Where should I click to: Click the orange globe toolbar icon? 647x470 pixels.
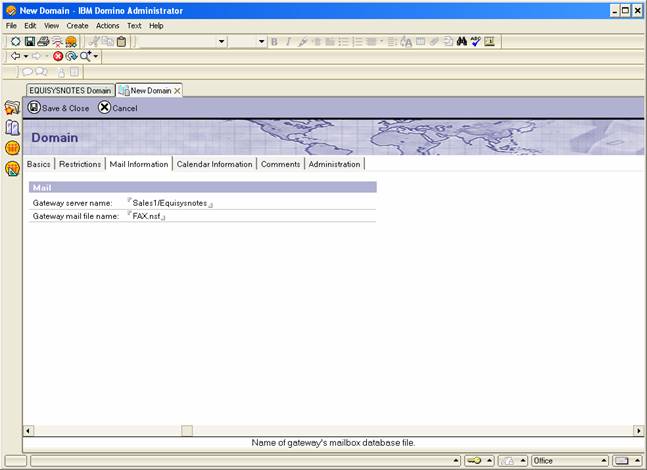(71, 42)
